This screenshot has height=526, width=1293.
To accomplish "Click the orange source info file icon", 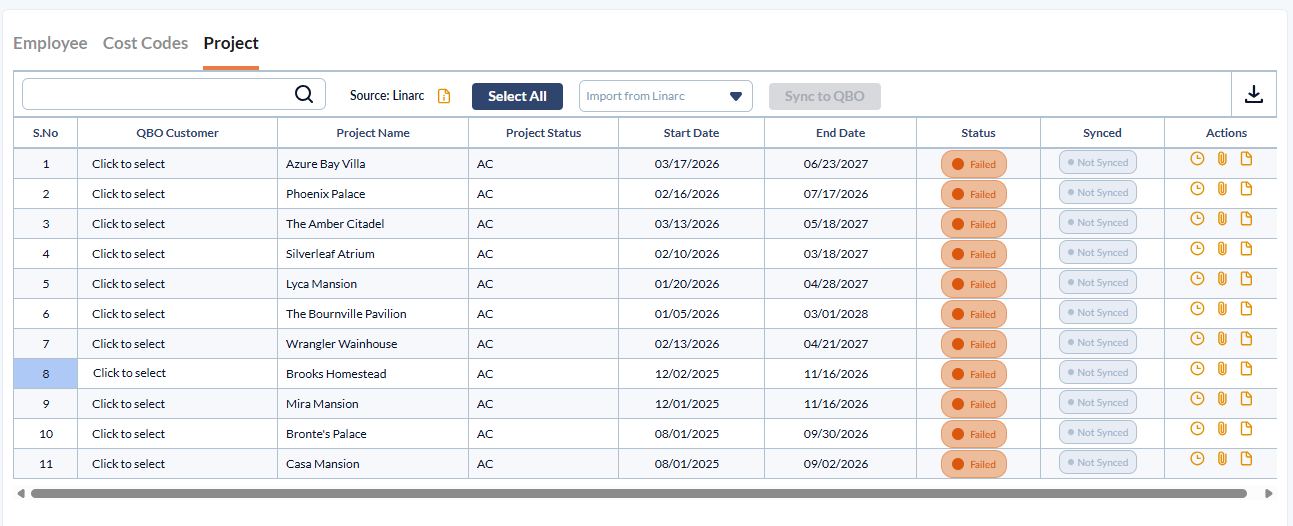I will pos(444,96).
